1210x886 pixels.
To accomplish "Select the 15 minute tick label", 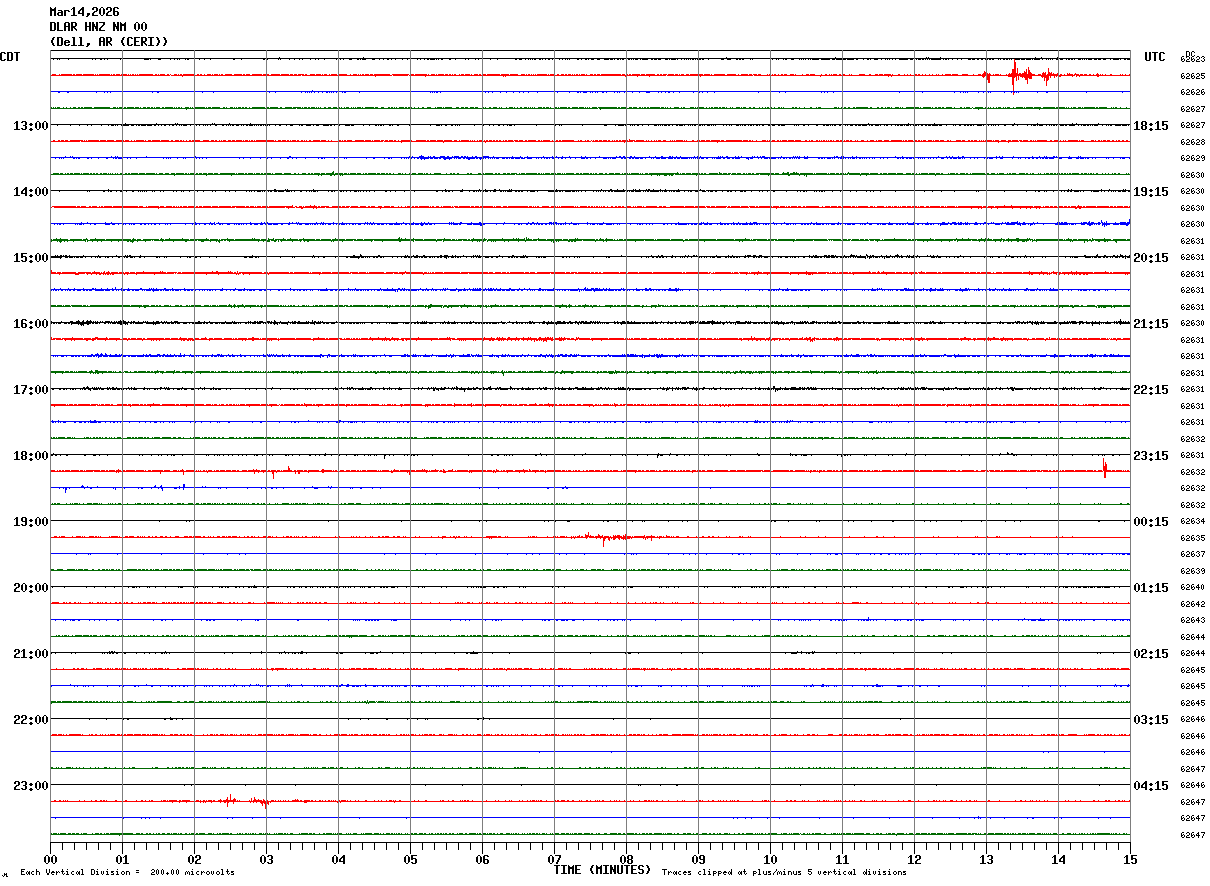I will 1130,859.
